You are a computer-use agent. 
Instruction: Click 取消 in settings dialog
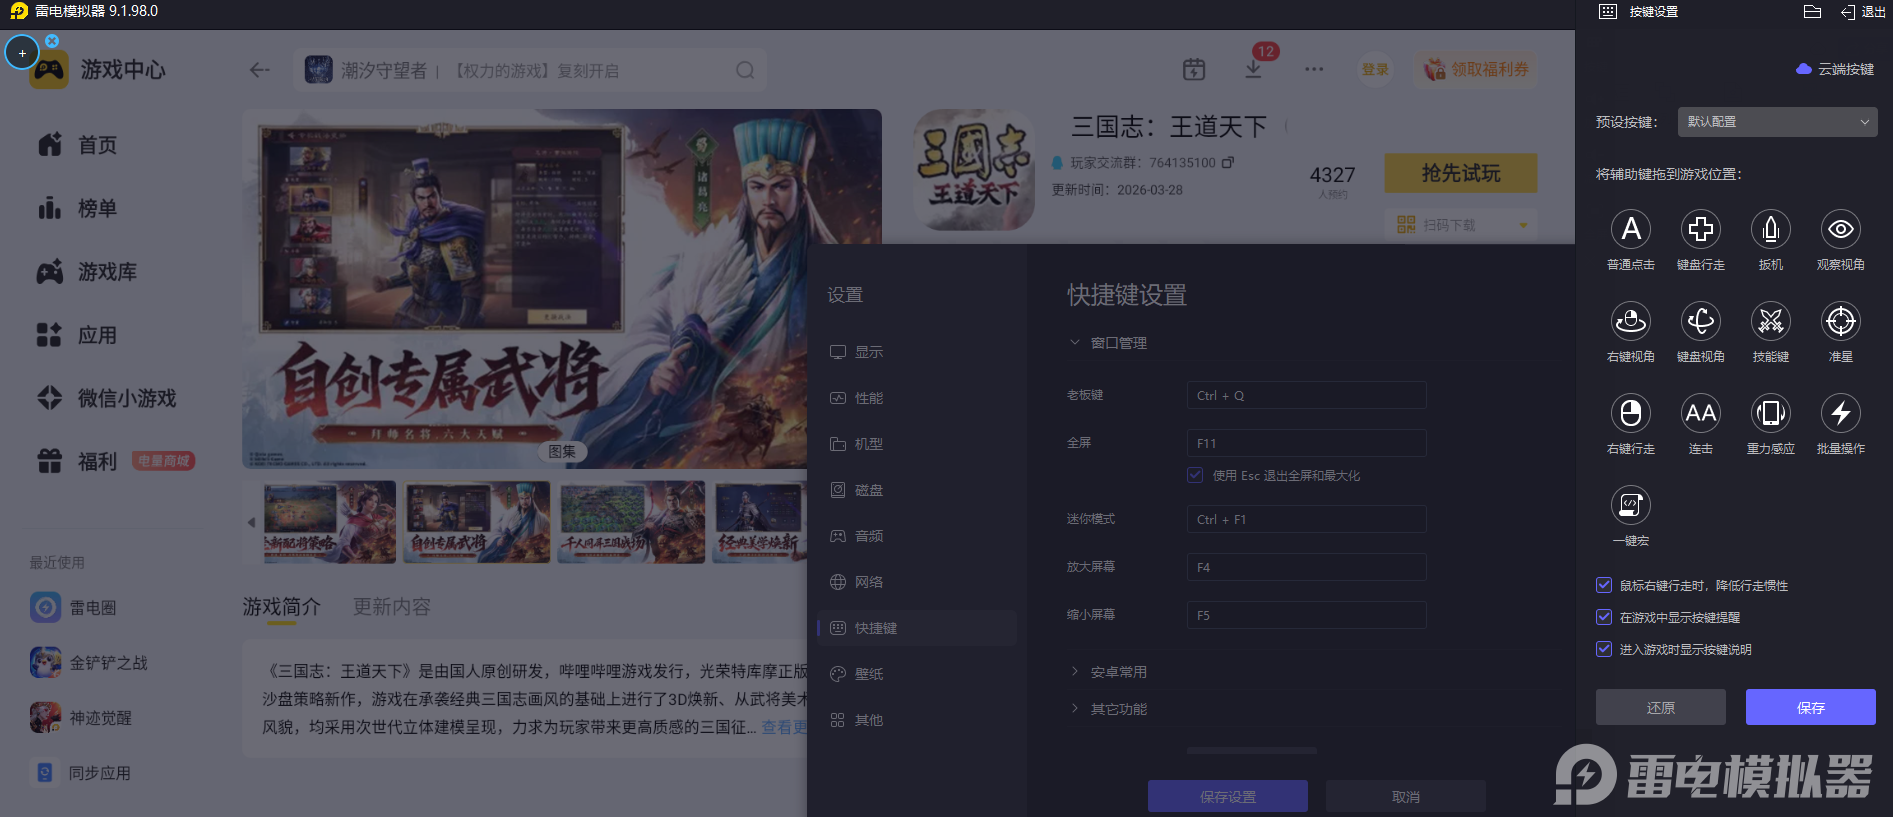click(1406, 796)
